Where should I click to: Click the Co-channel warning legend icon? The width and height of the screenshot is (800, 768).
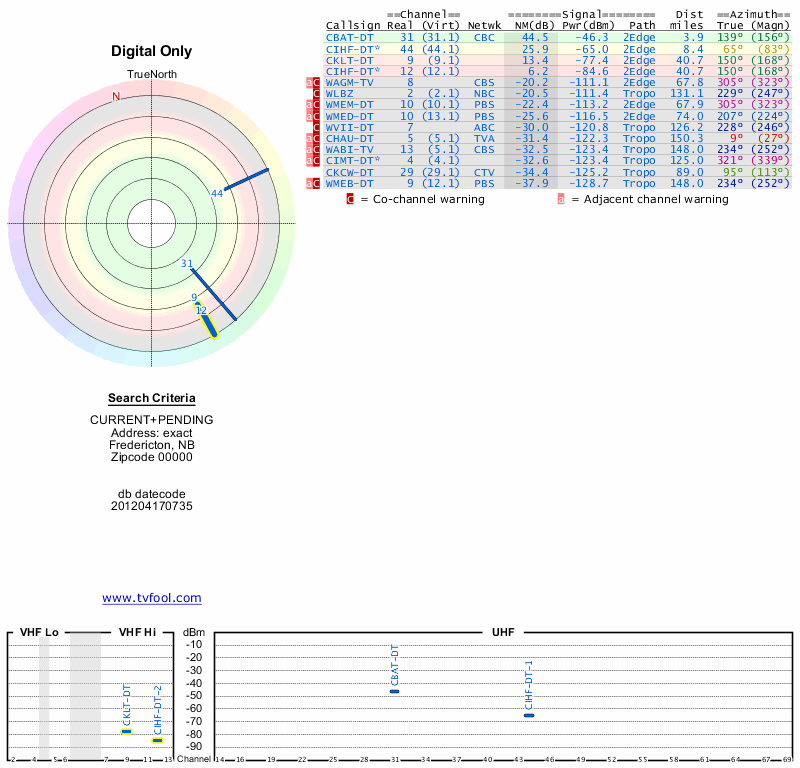pyautogui.click(x=350, y=199)
